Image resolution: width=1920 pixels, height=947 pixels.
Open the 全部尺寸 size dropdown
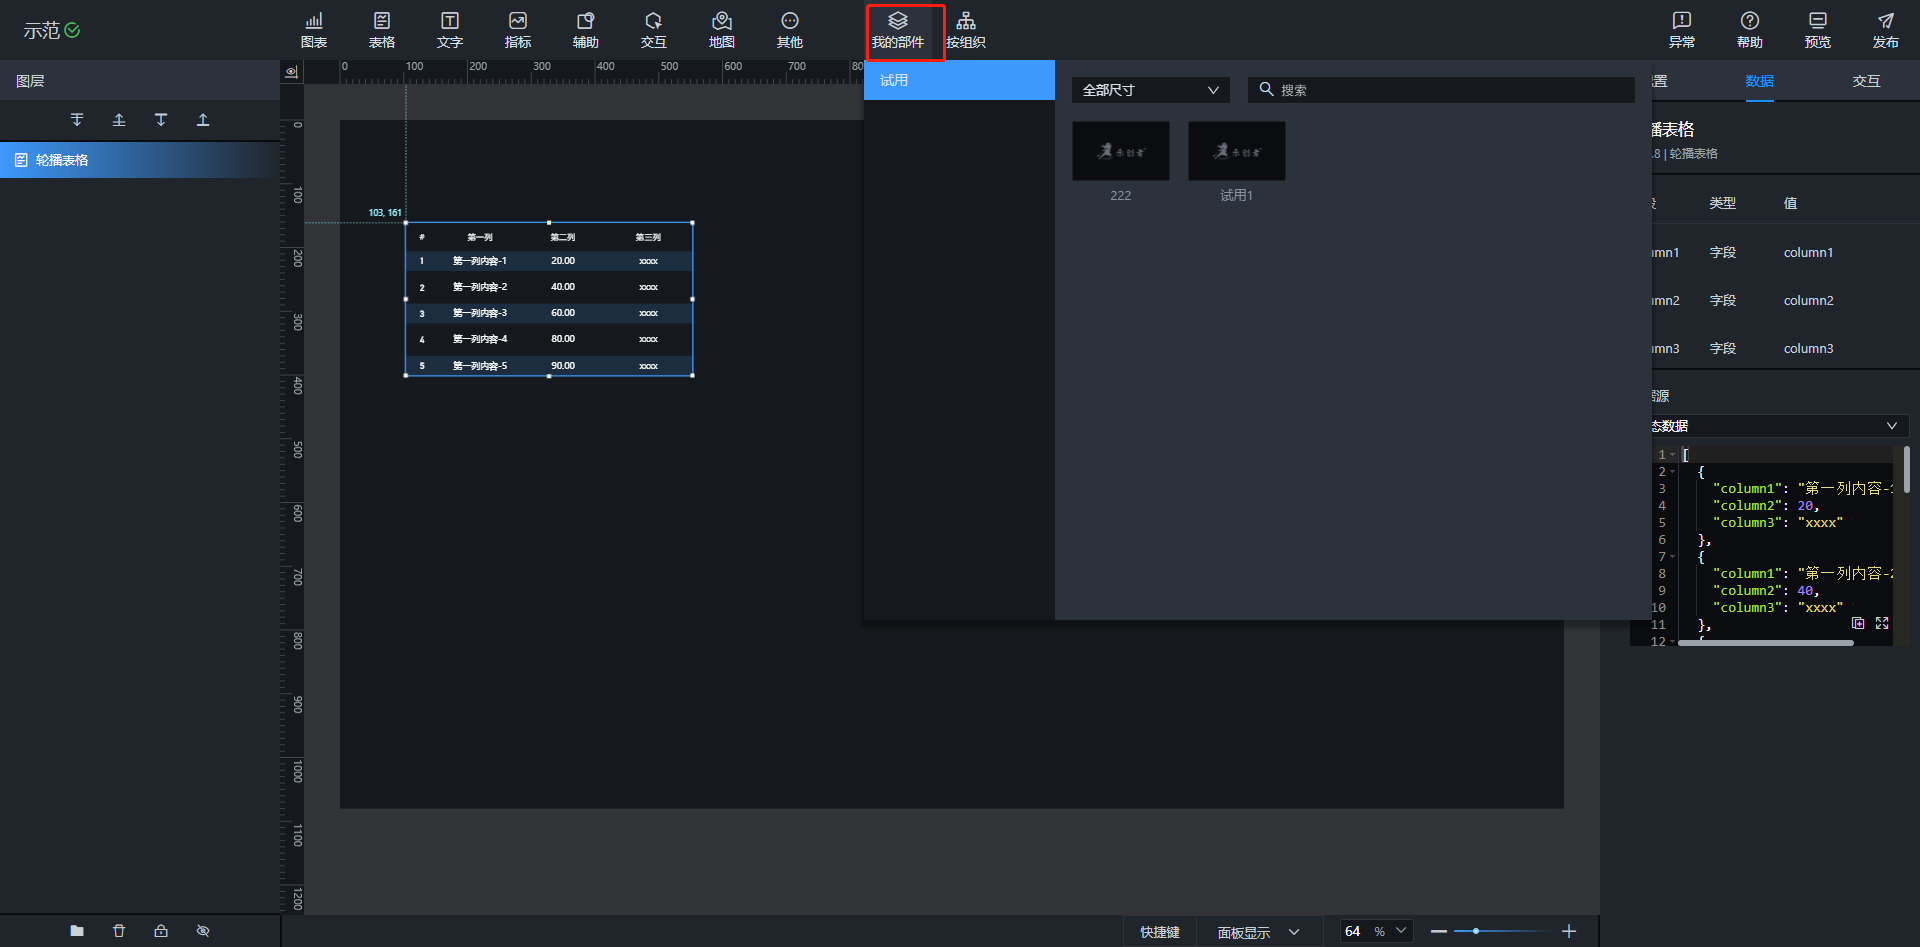[1150, 90]
